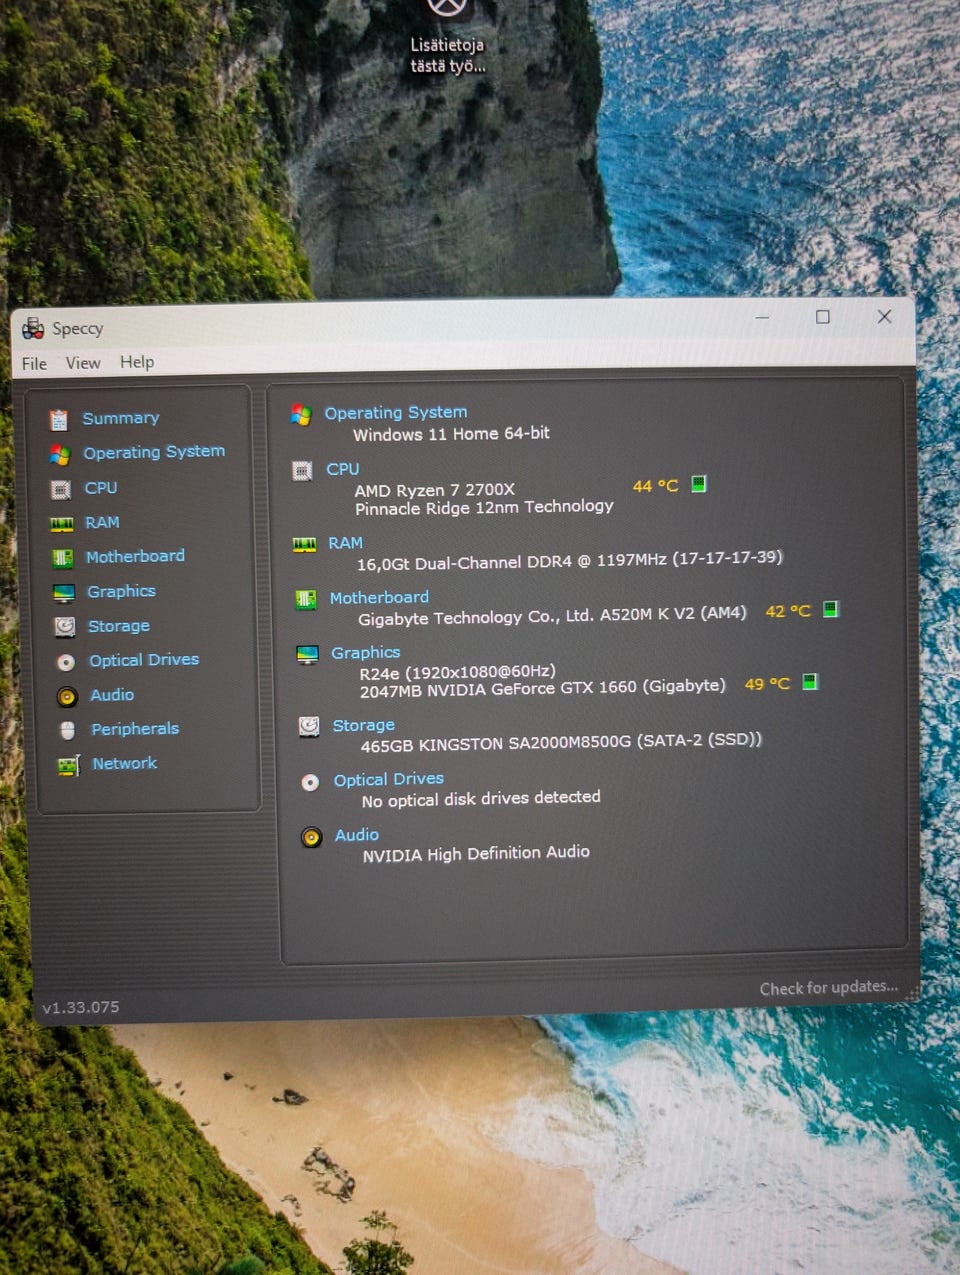Click the Audio speaker icon in summary pane
Image resolution: width=960 pixels, height=1275 pixels.
(x=312, y=837)
